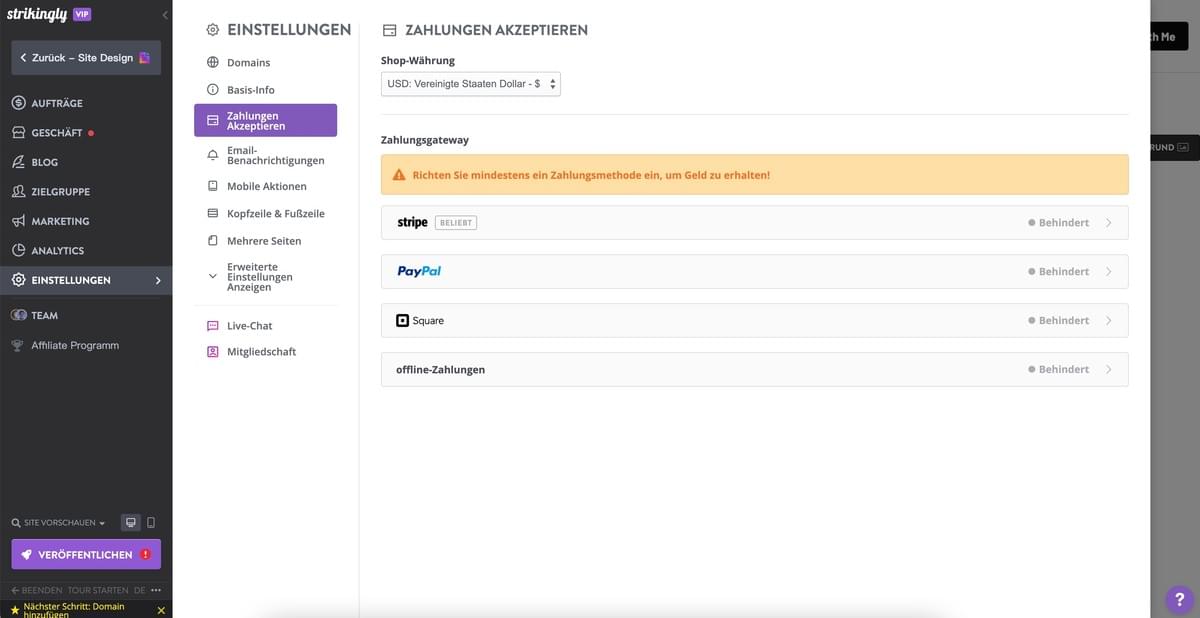This screenshot has height=618, width=1200.
Task: Switch to mobile preview mode
Action: tap(151, 522)
